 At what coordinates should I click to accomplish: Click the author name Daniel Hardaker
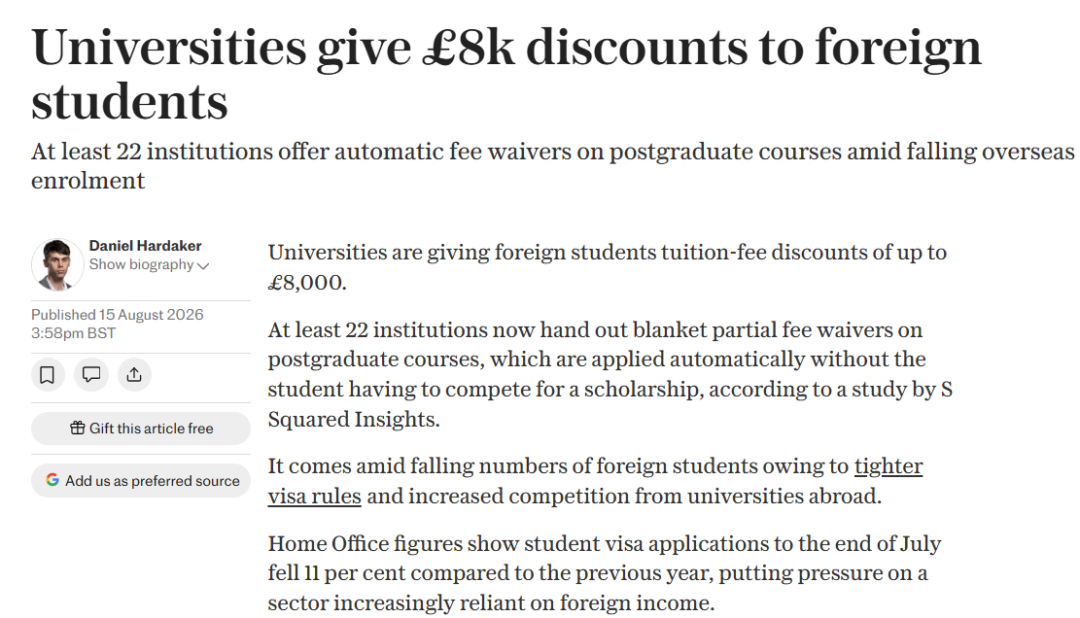(x=145, y=246)
